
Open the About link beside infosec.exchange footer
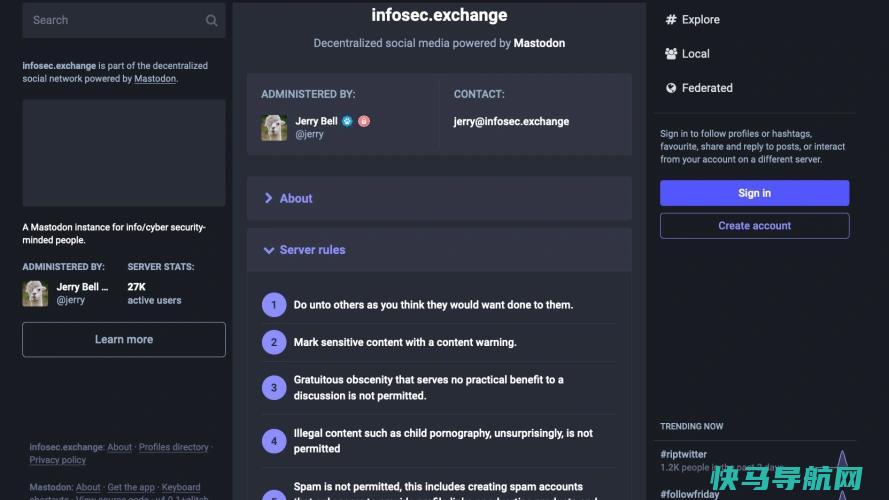(x=119, y=447)
